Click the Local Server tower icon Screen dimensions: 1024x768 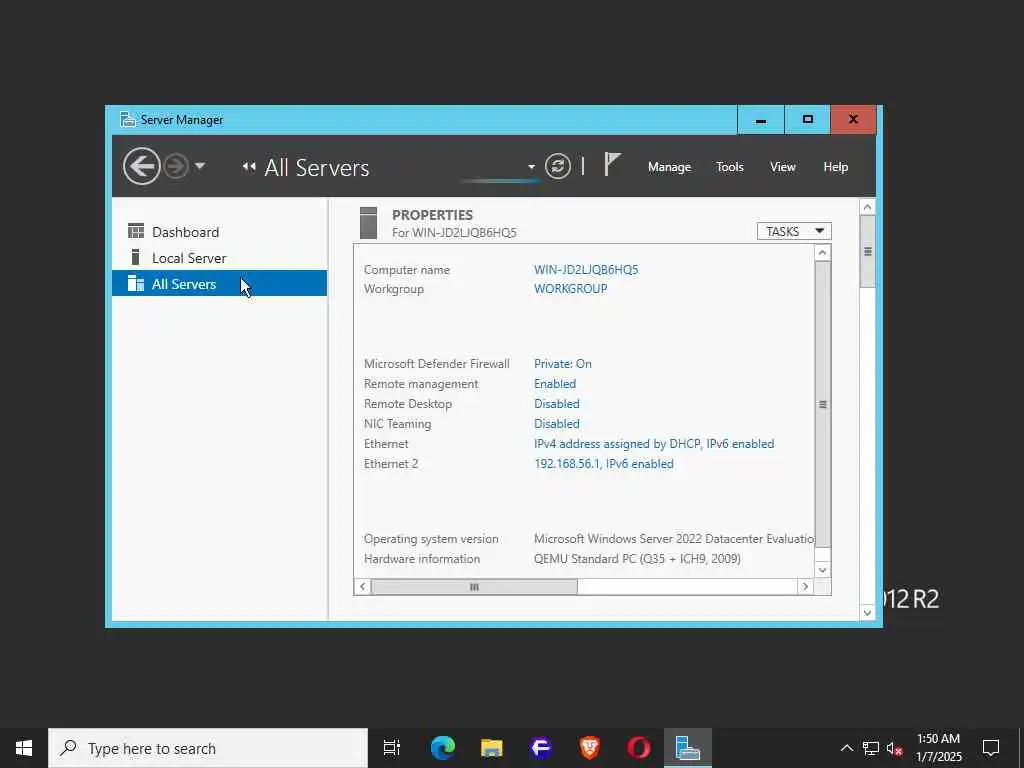coord(135,257)
